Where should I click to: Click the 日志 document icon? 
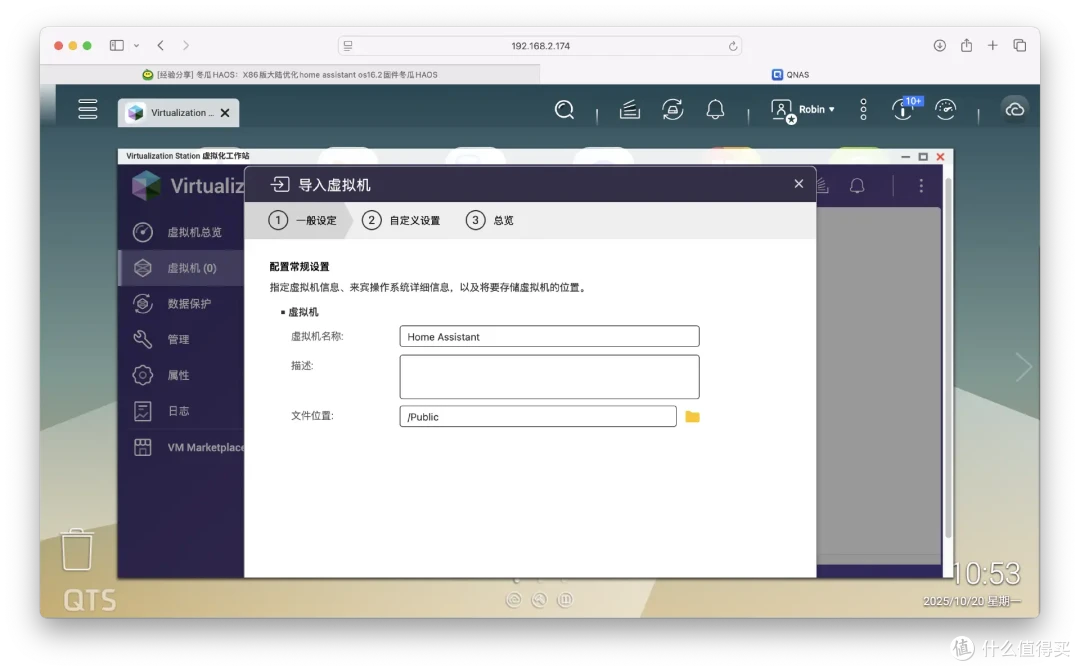pos(143,411)
